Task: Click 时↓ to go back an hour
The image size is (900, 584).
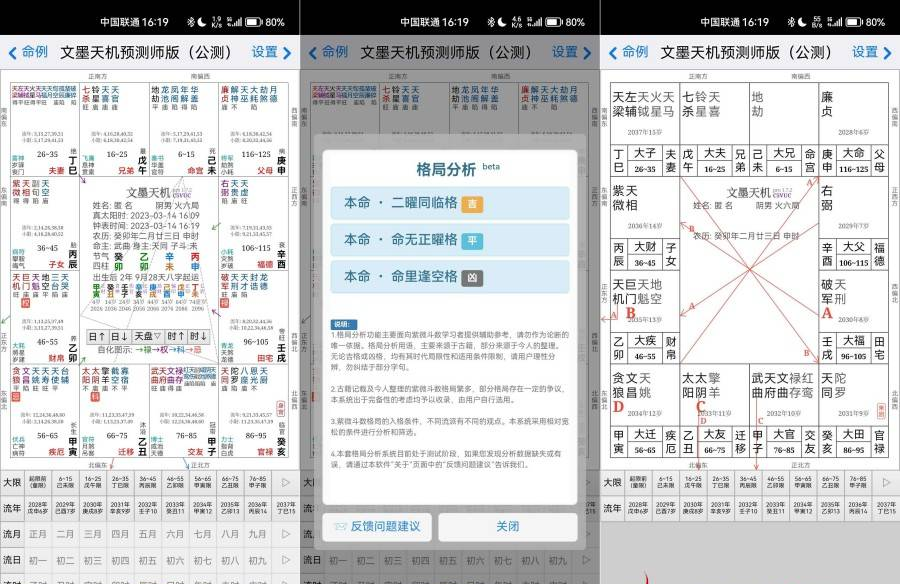Action: coord(197,336)
